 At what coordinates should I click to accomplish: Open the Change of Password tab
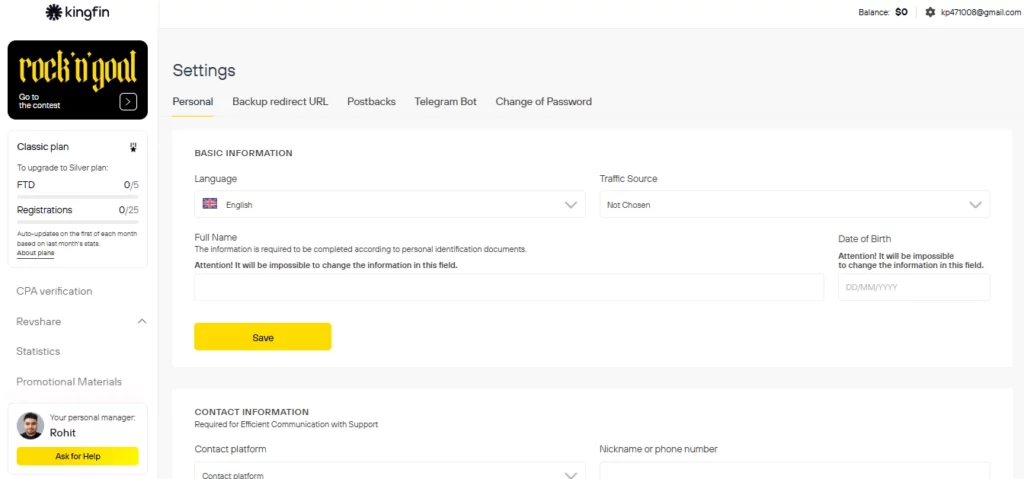[x=543, y=102]
